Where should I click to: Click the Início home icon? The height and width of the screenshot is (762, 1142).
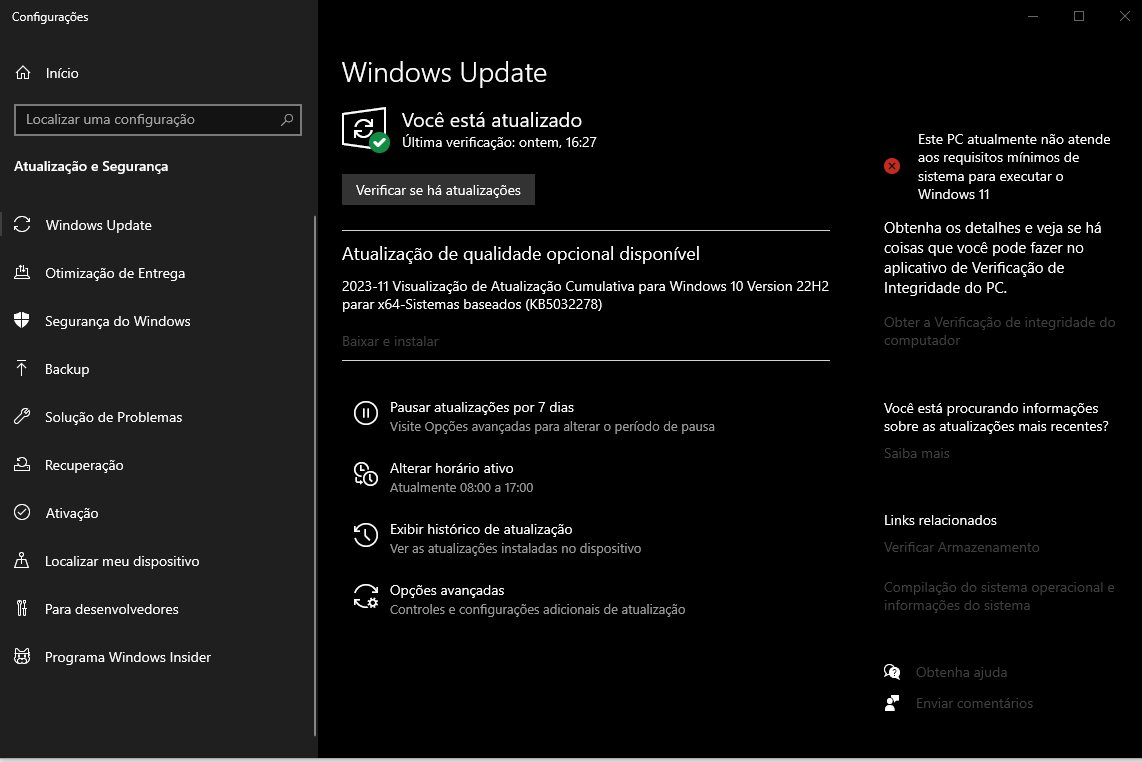pos(23,73)
